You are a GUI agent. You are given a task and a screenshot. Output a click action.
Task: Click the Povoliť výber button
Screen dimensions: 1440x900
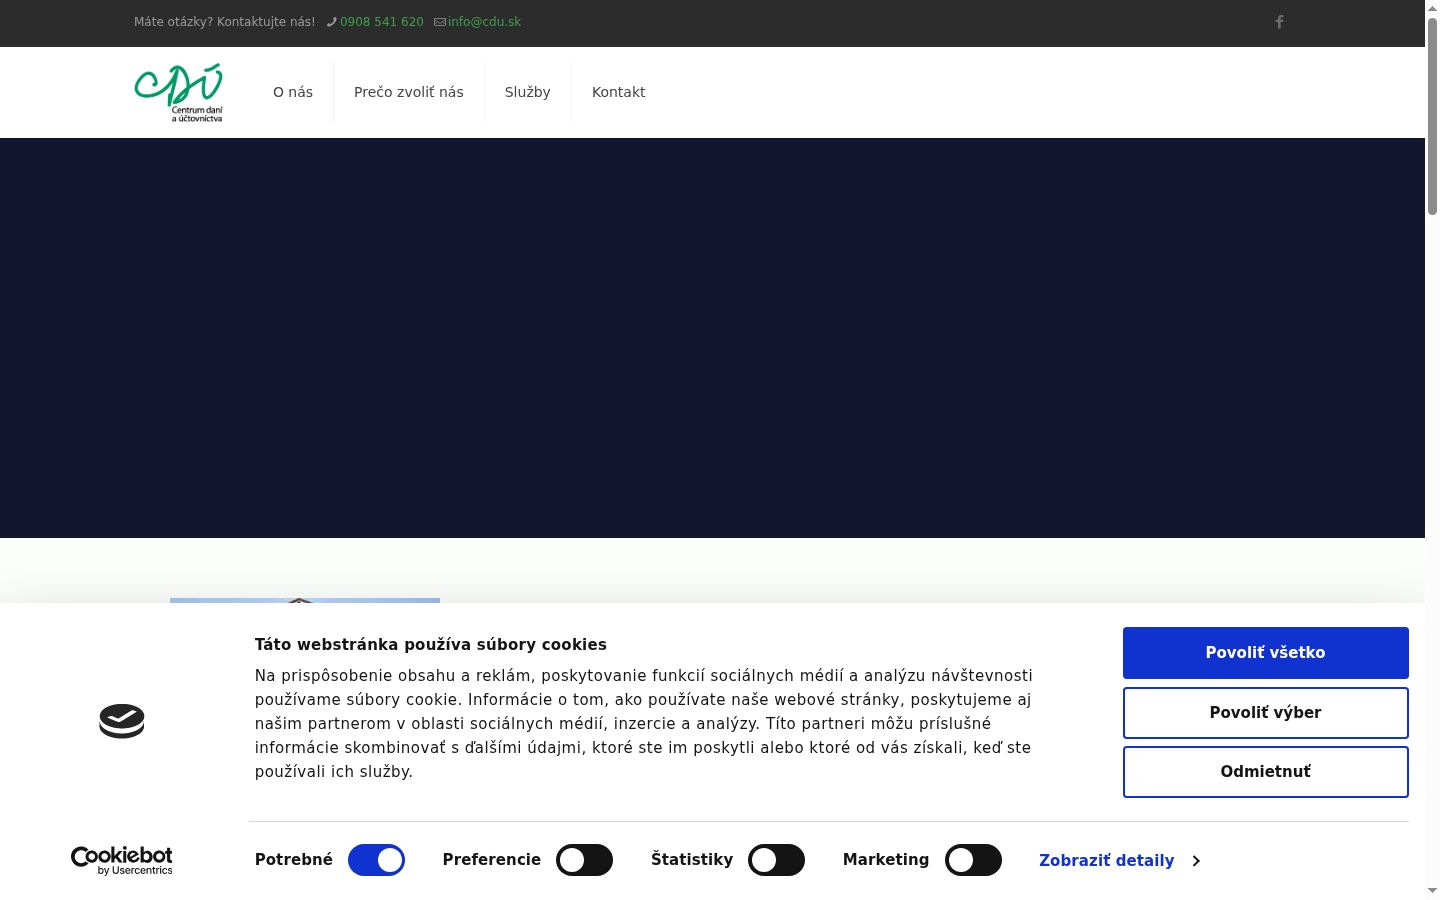click(x=1266, y=713)
